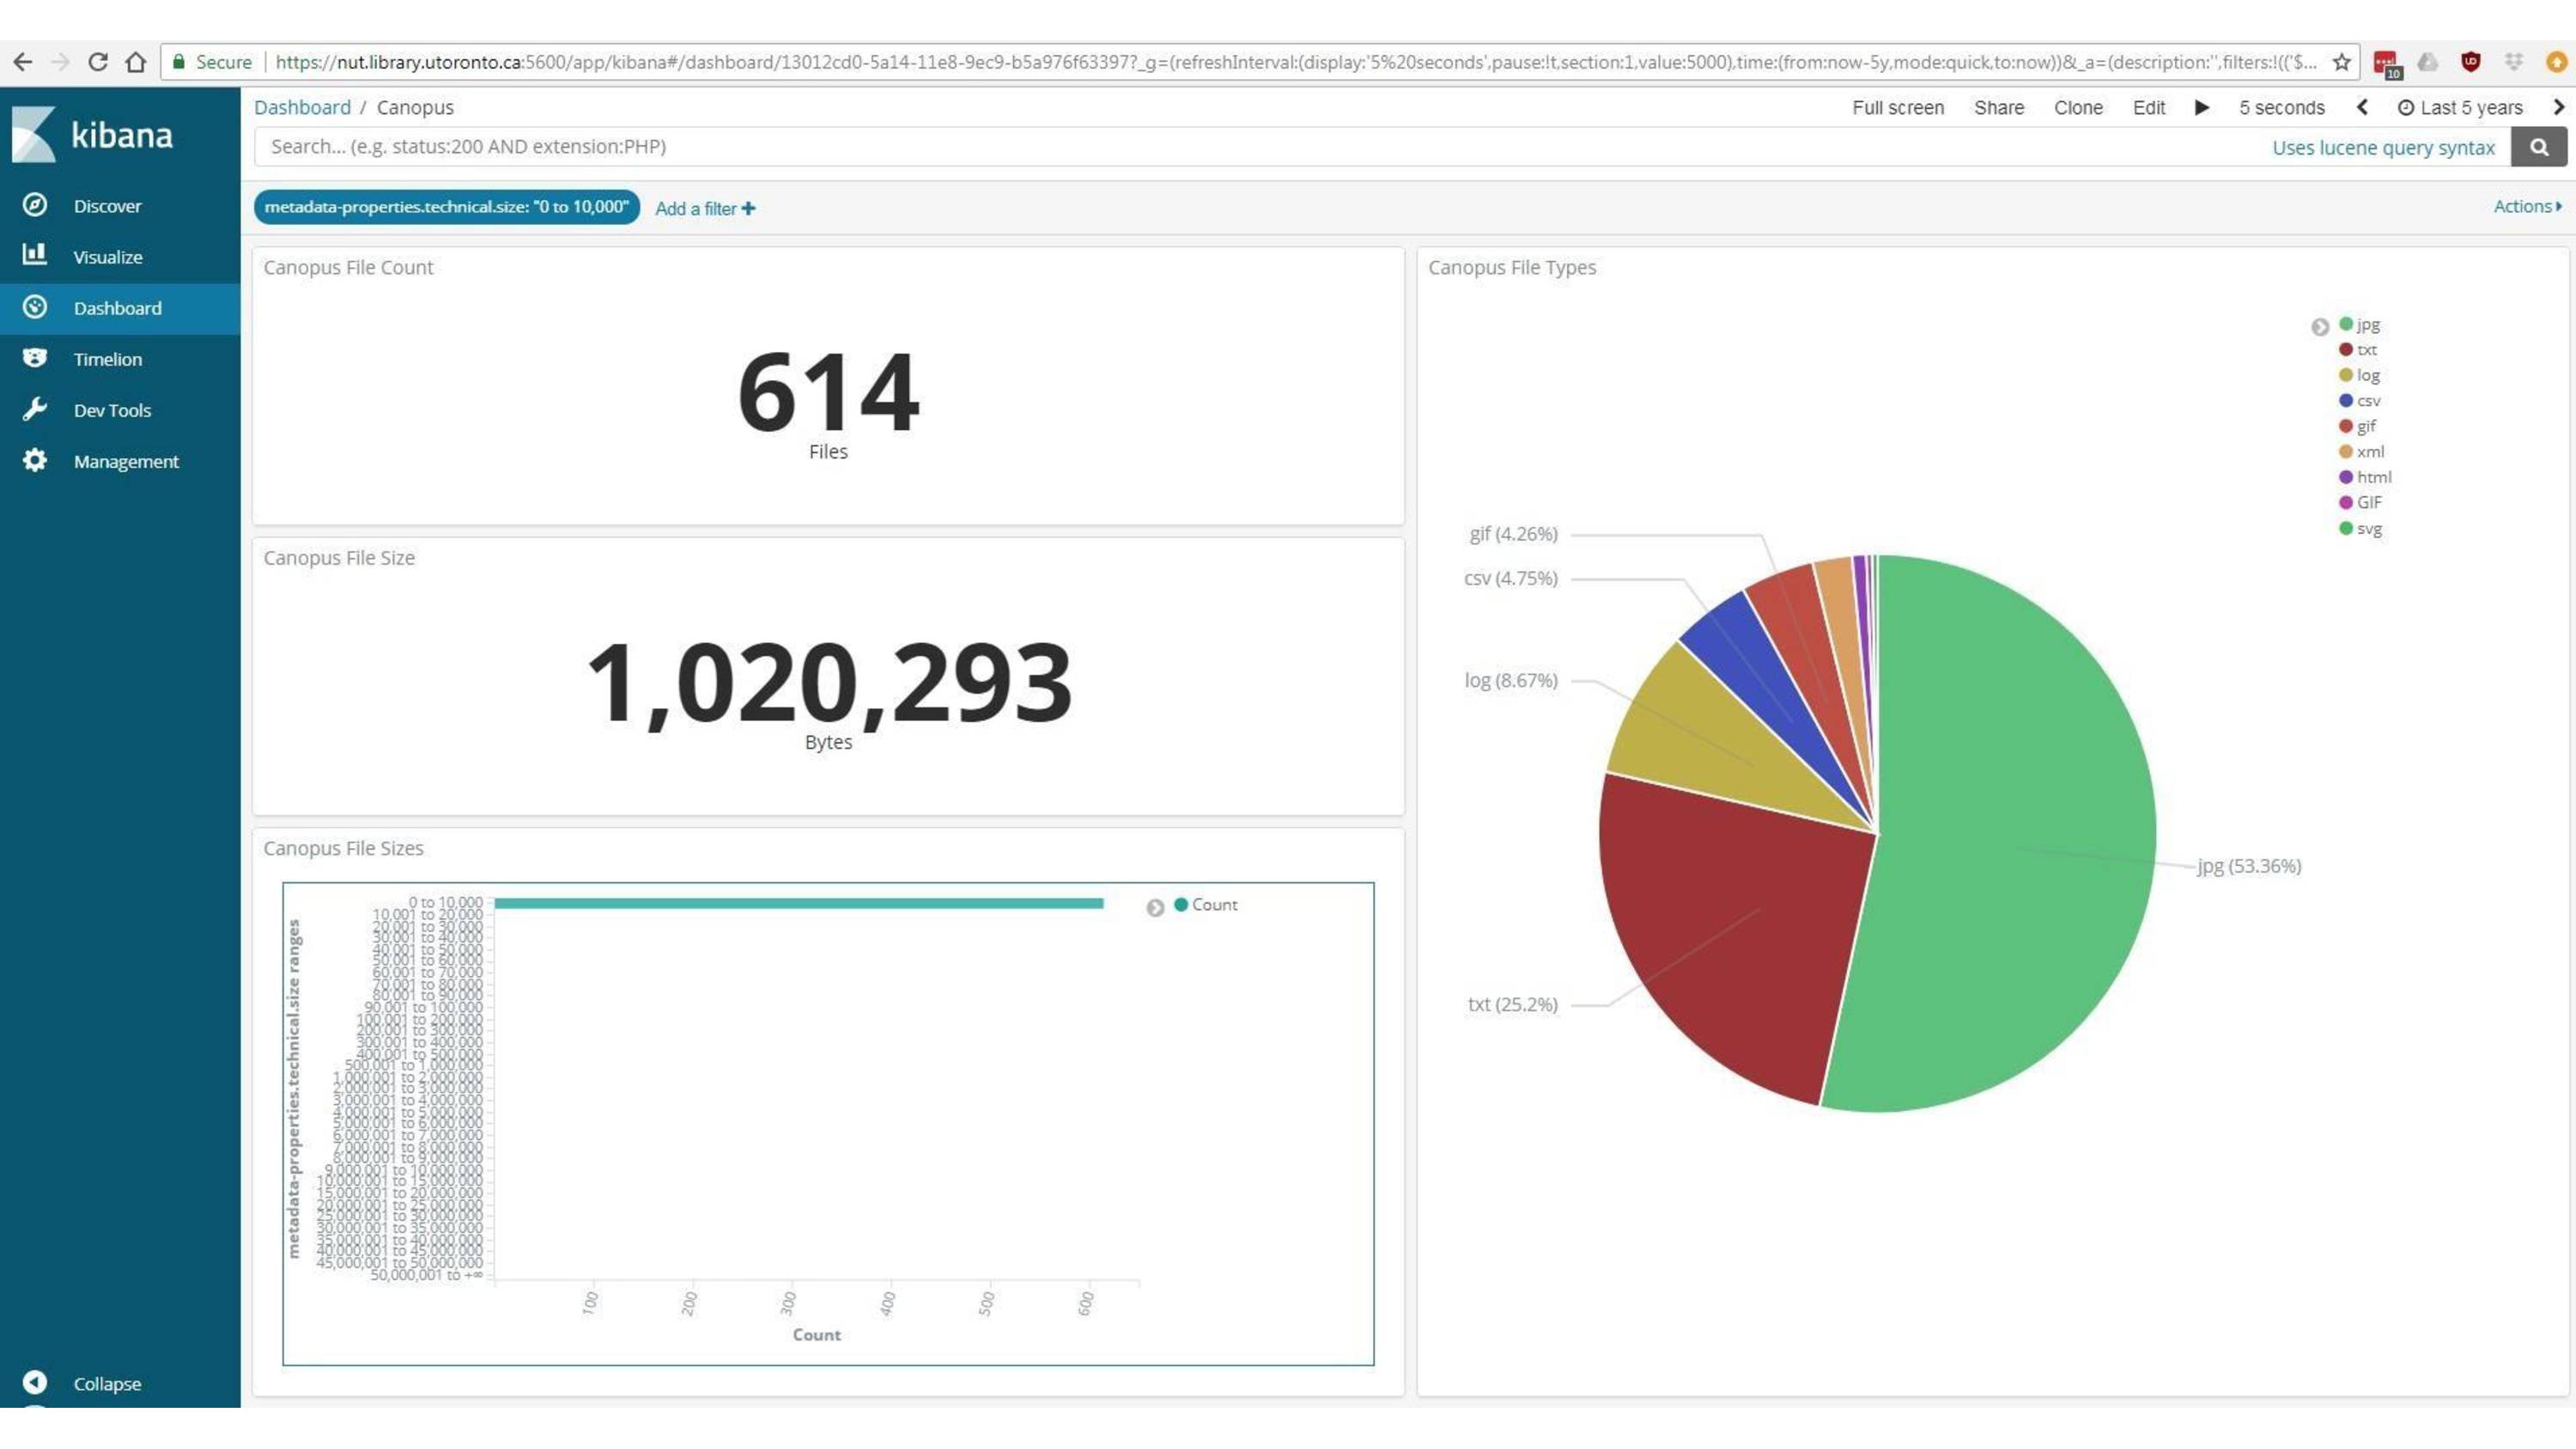
Task: Click the 614 Files metric value
Action: click(x=828, y=392)
